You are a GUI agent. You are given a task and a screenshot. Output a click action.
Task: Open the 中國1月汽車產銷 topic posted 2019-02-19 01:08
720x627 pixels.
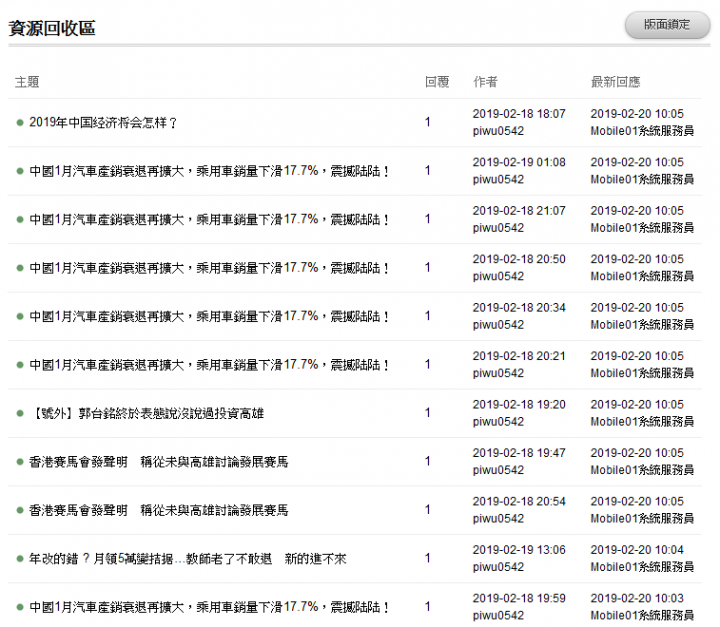tap(209, 171)
